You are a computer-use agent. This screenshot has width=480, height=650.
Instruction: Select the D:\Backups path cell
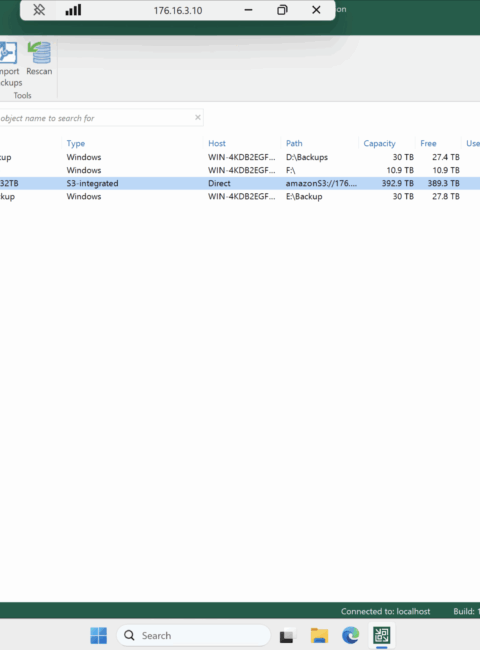click(307, 157)
